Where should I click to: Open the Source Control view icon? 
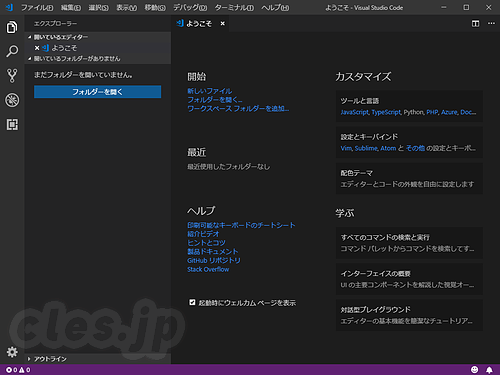click(12, 76)
